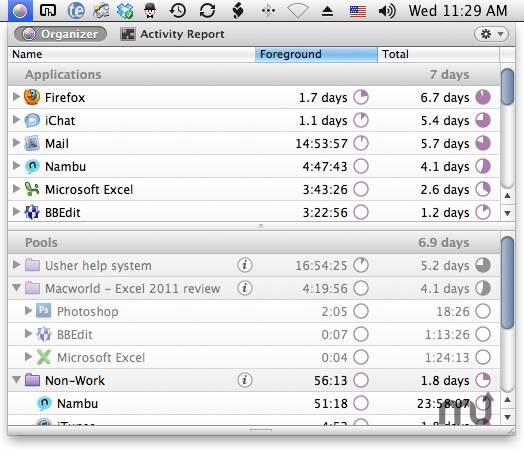Open the Time Machine menu bar icon
Screen dimensions: 524x455
click(177, 11)
